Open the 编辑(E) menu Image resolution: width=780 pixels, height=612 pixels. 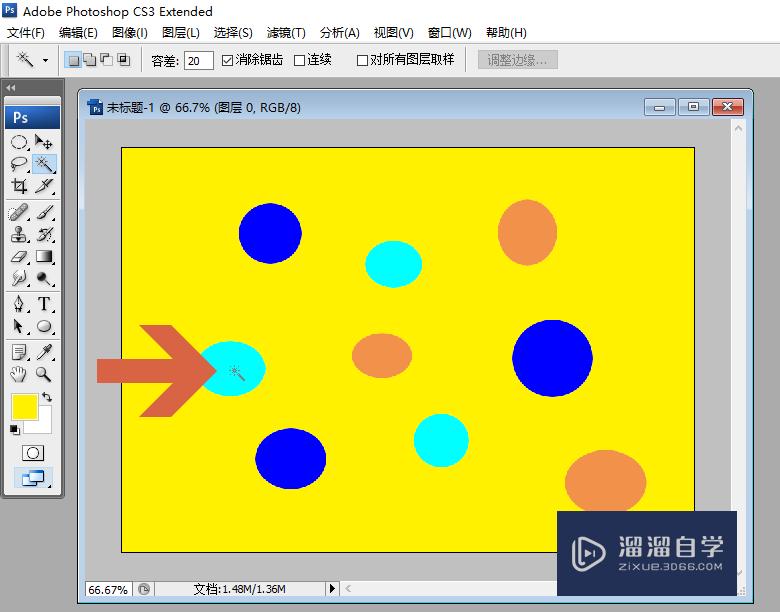coord(78,33)
